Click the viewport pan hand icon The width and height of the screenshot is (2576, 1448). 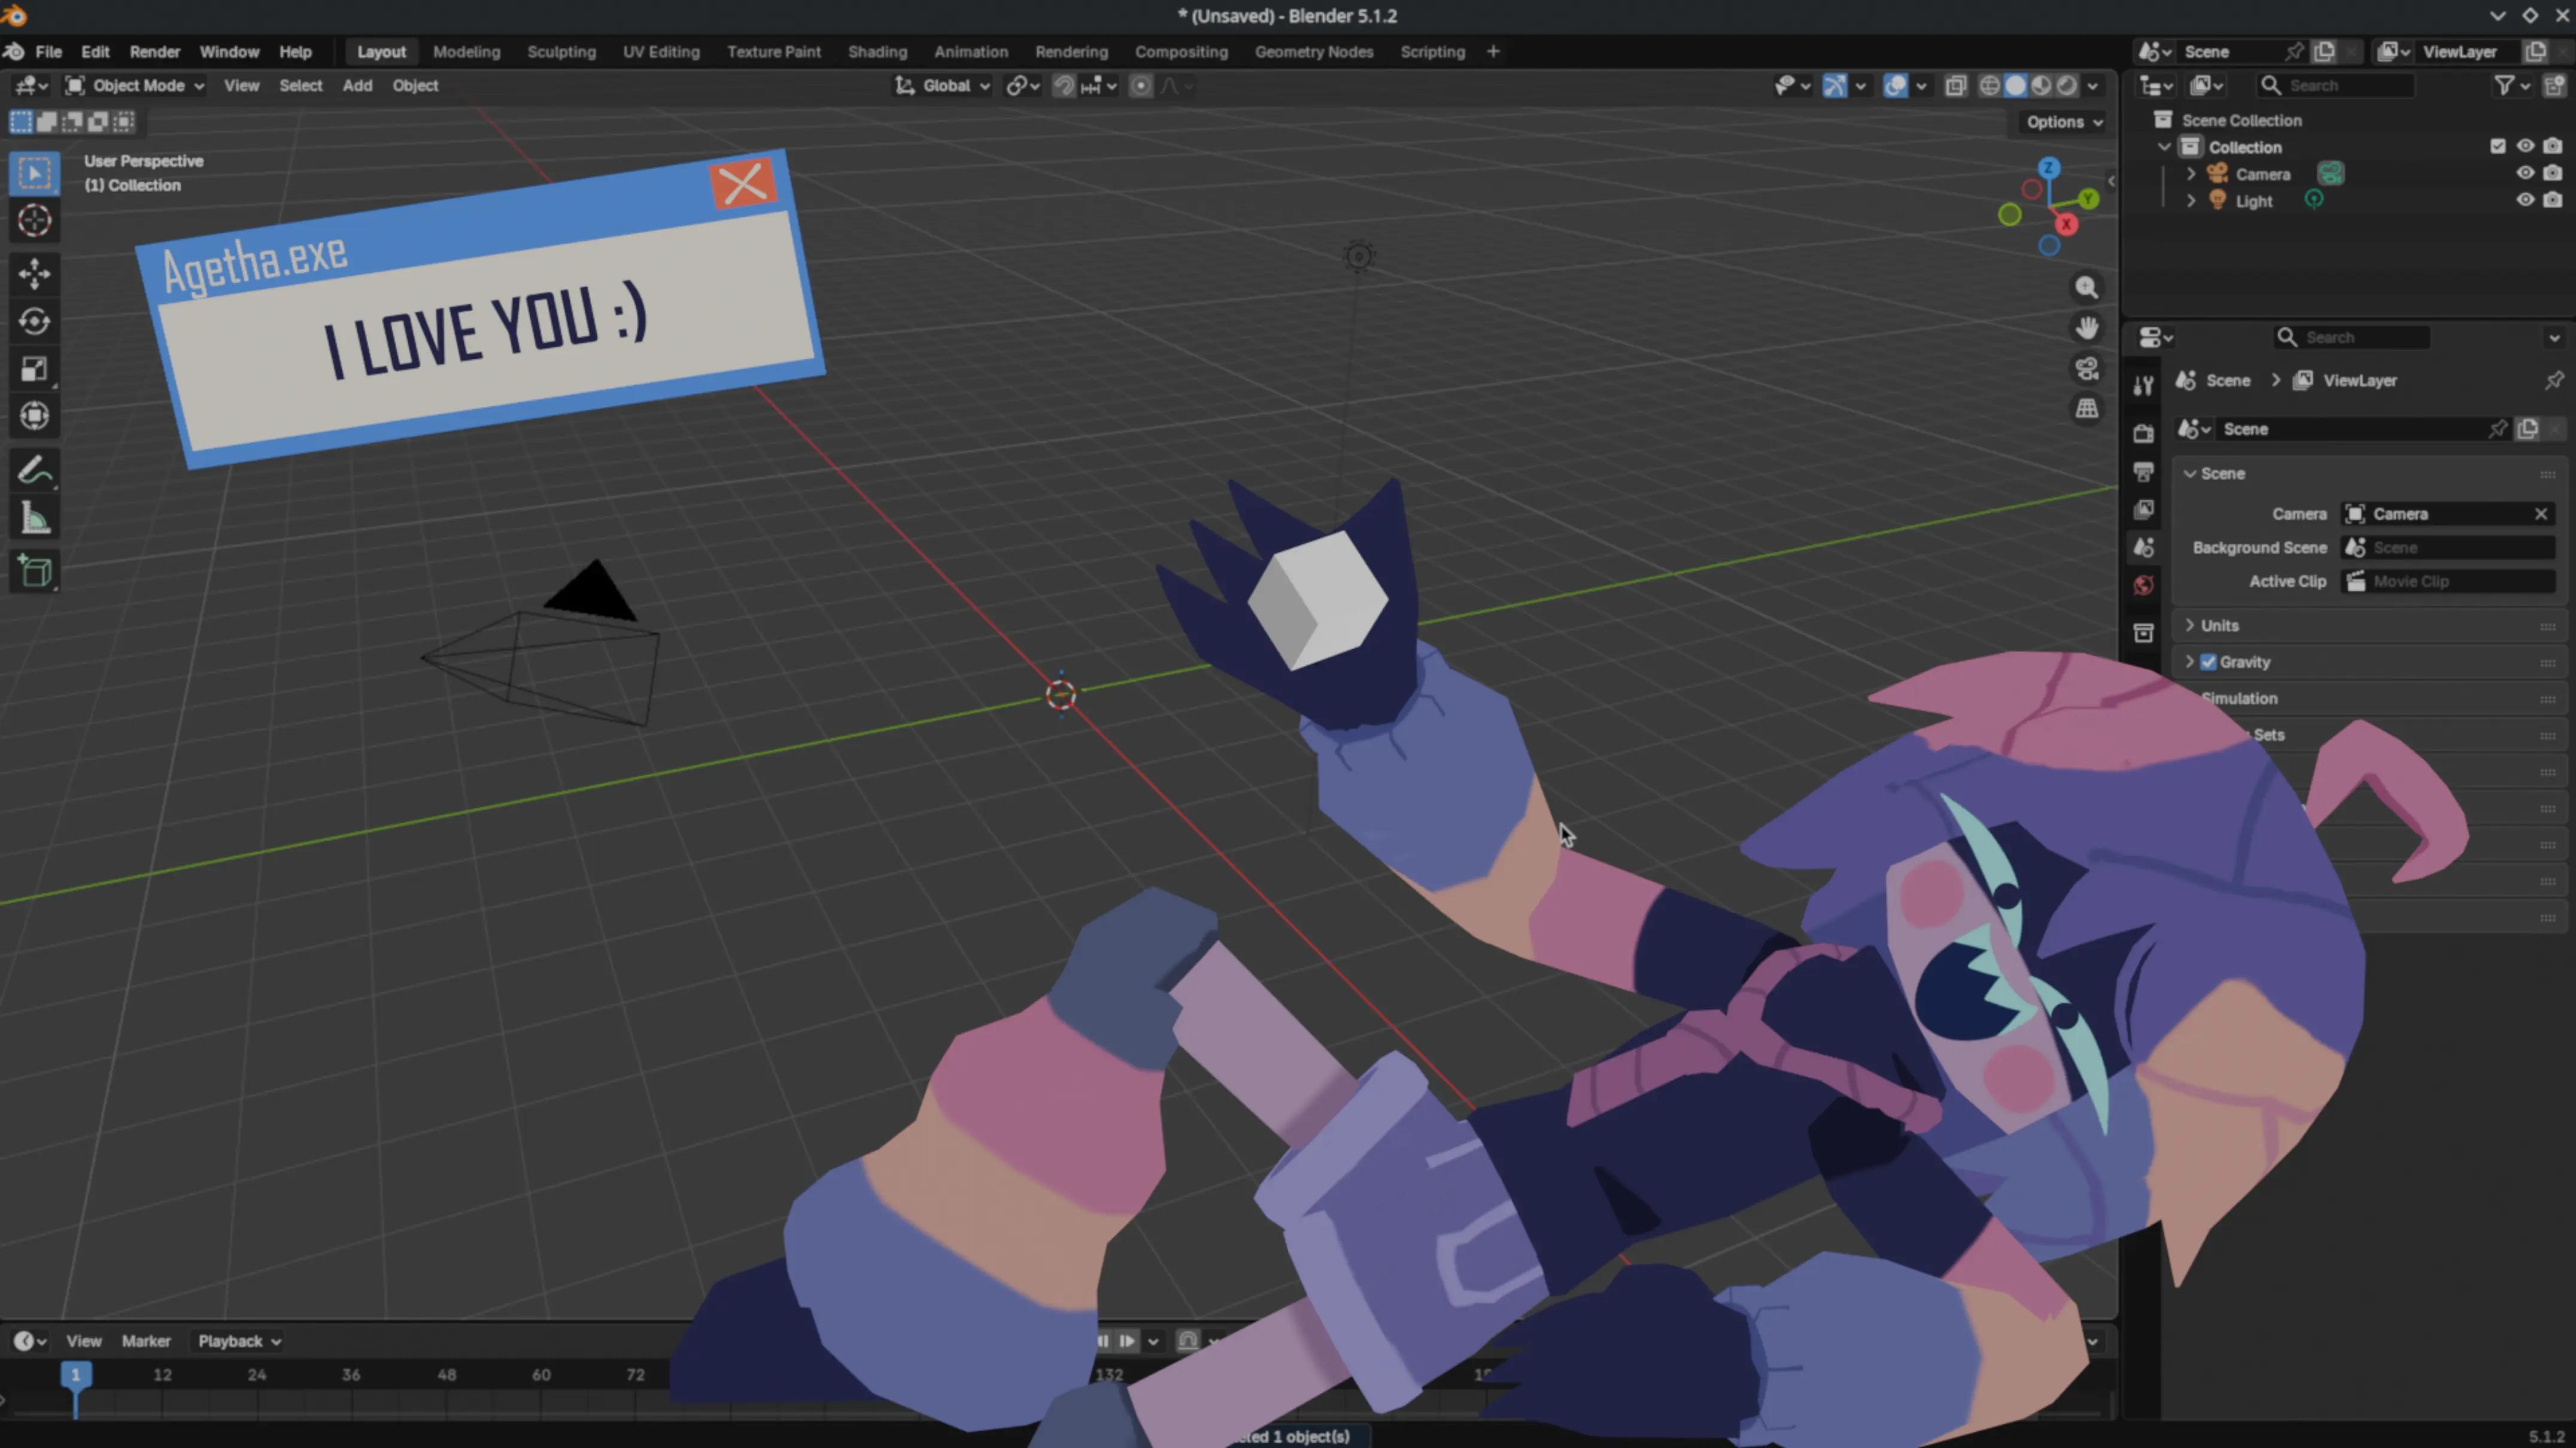pos(2086,328)
